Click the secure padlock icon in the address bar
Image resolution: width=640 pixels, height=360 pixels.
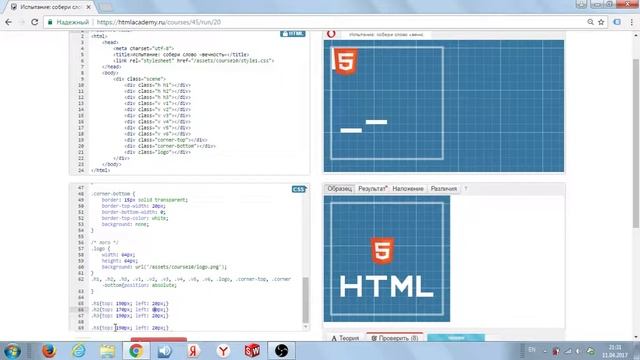click(50, 22)
